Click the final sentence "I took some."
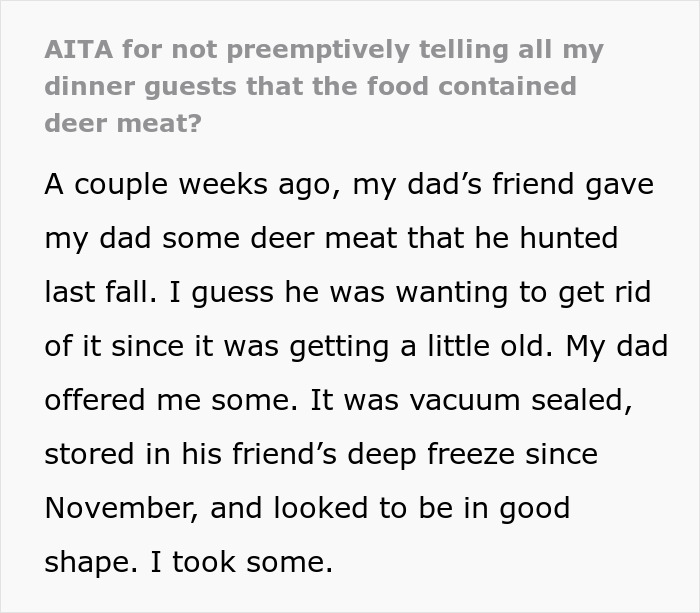The width and height of the screenshot is (700, 613). (242, 562)
